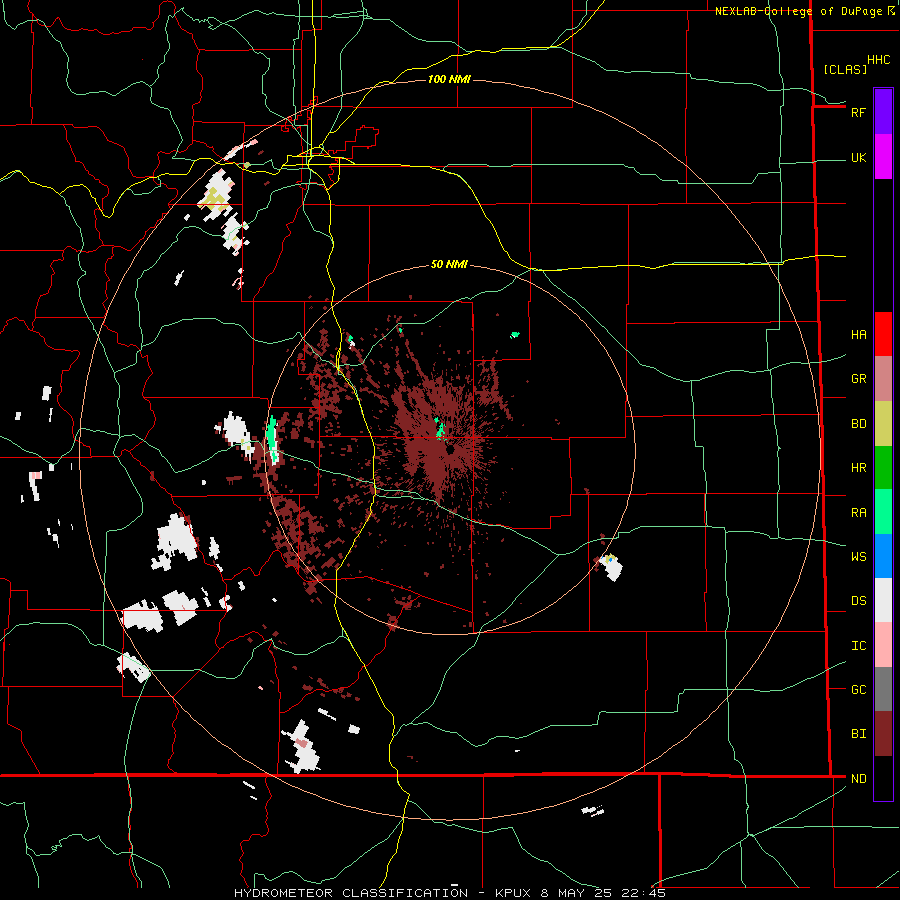Click the small green rain echo near radar center
Viewport: 900px width, 900px height.
[x=439, y=428]
